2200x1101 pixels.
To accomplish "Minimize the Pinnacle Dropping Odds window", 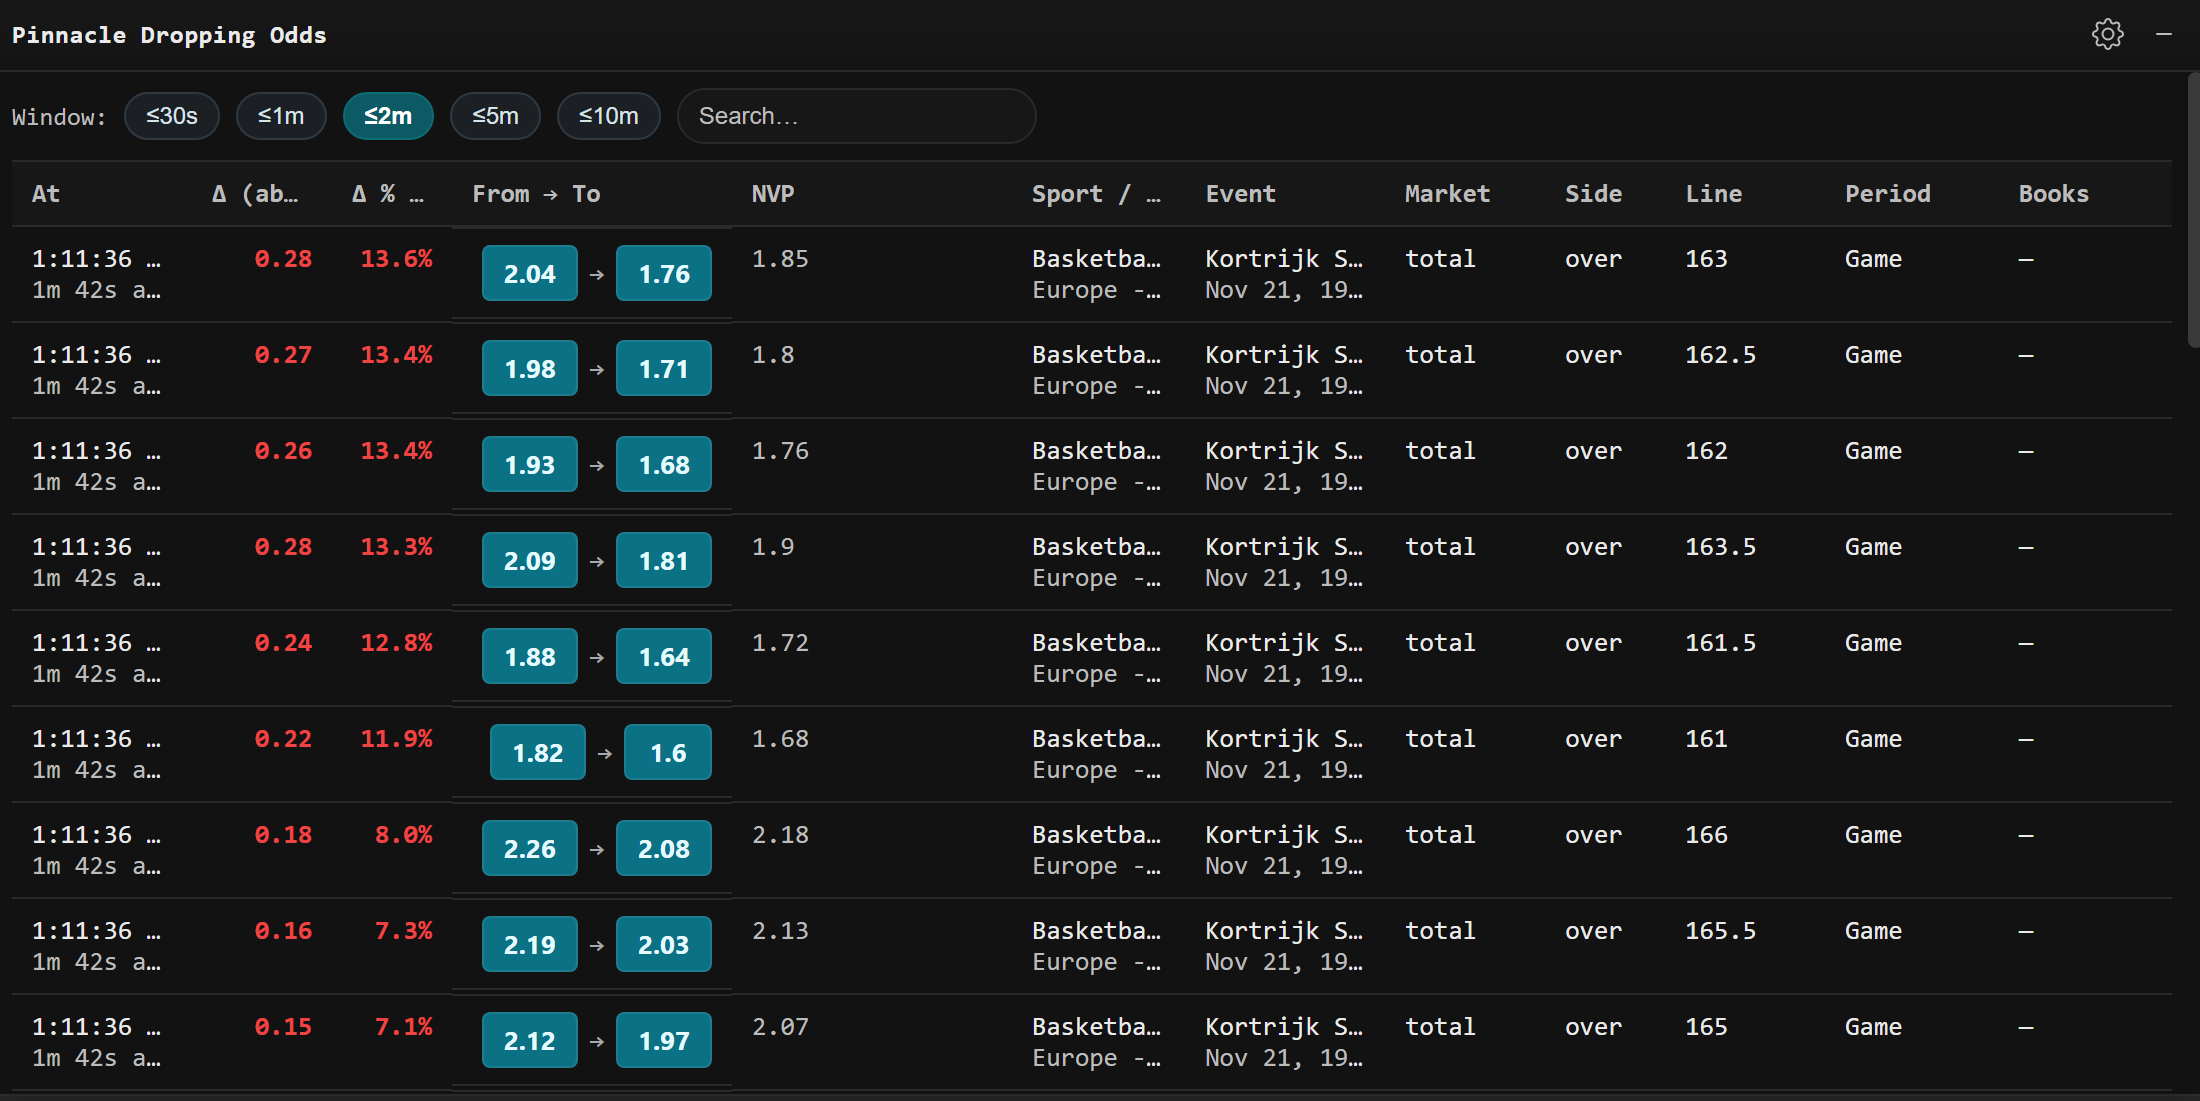I will coord(2165,33).
